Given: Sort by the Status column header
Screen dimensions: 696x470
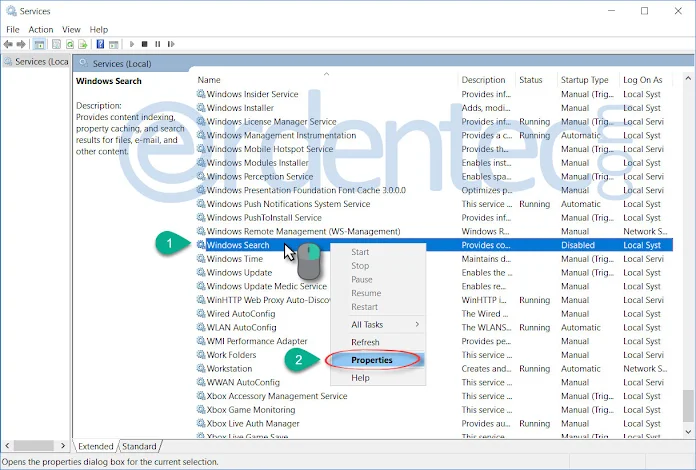Looking at the screenshot, I should click(x=536, y=80).
